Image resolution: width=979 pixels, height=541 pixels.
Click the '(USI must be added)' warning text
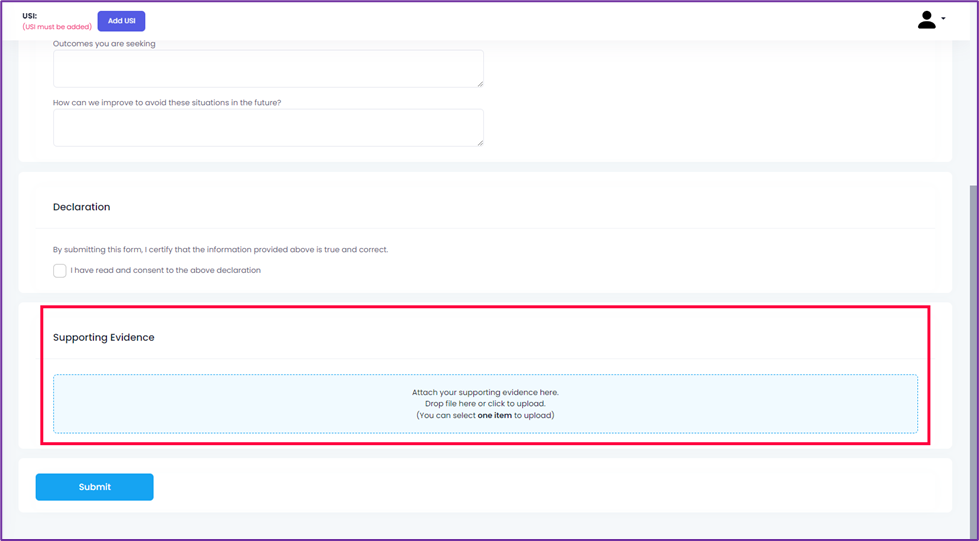tap(57, 27)
